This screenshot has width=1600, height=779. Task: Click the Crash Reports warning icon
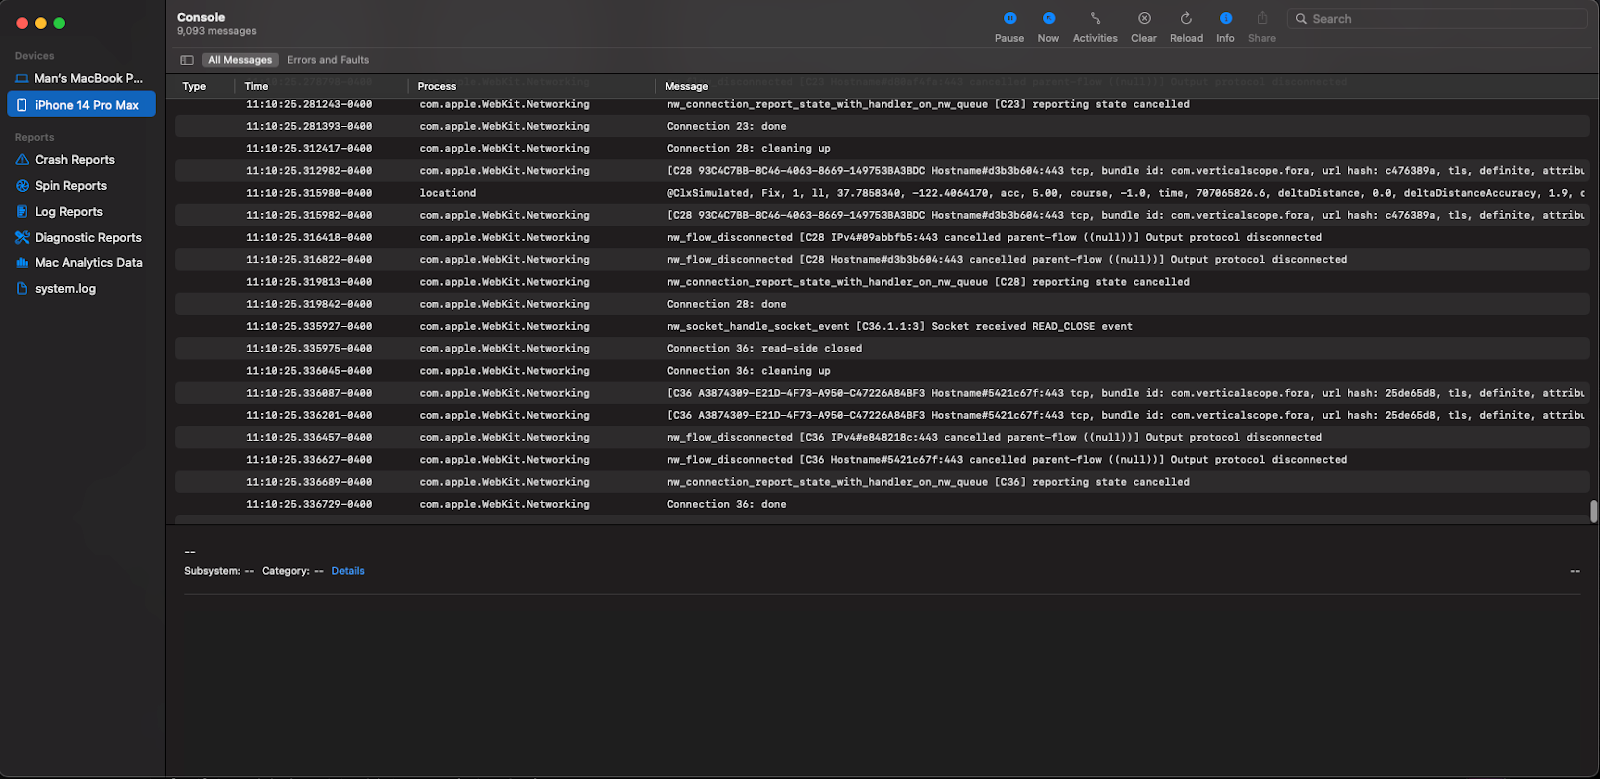point(22,160)
